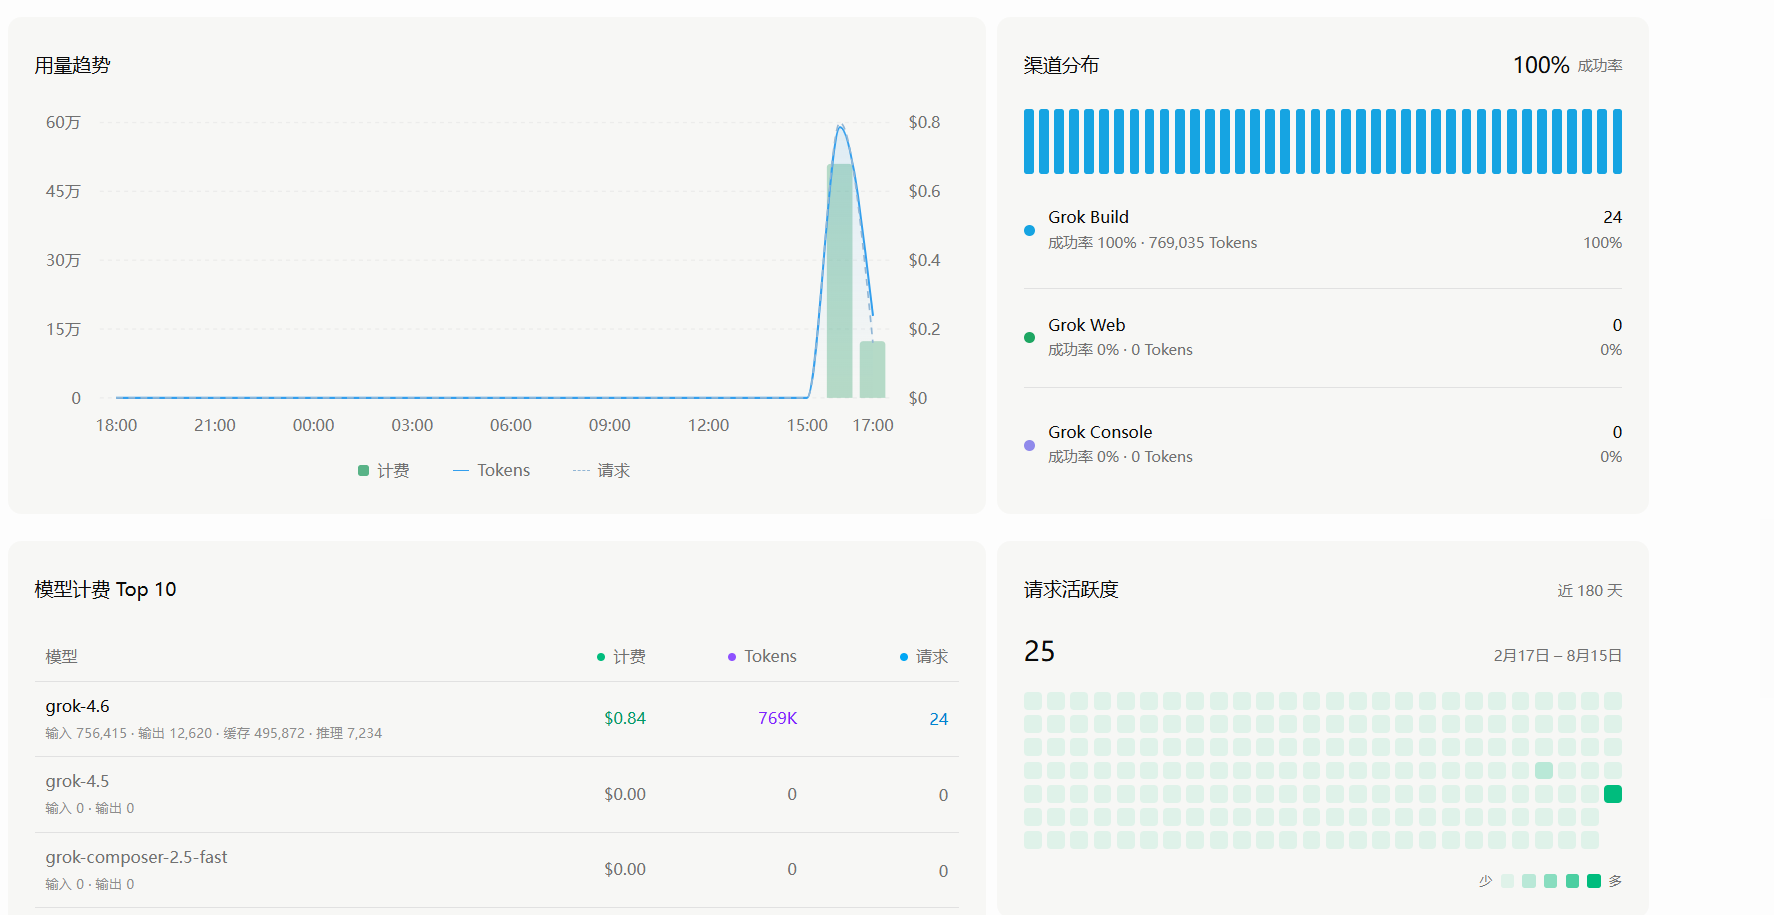Click the lightest legend swatch next to 少

pyautogui.click(x=1507, y=881)
